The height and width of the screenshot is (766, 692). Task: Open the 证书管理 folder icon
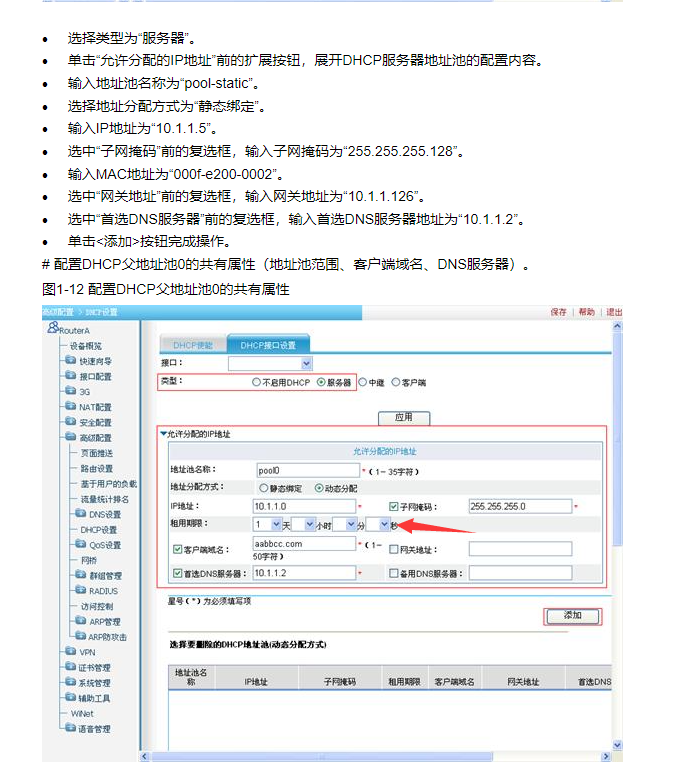point(71,667)
